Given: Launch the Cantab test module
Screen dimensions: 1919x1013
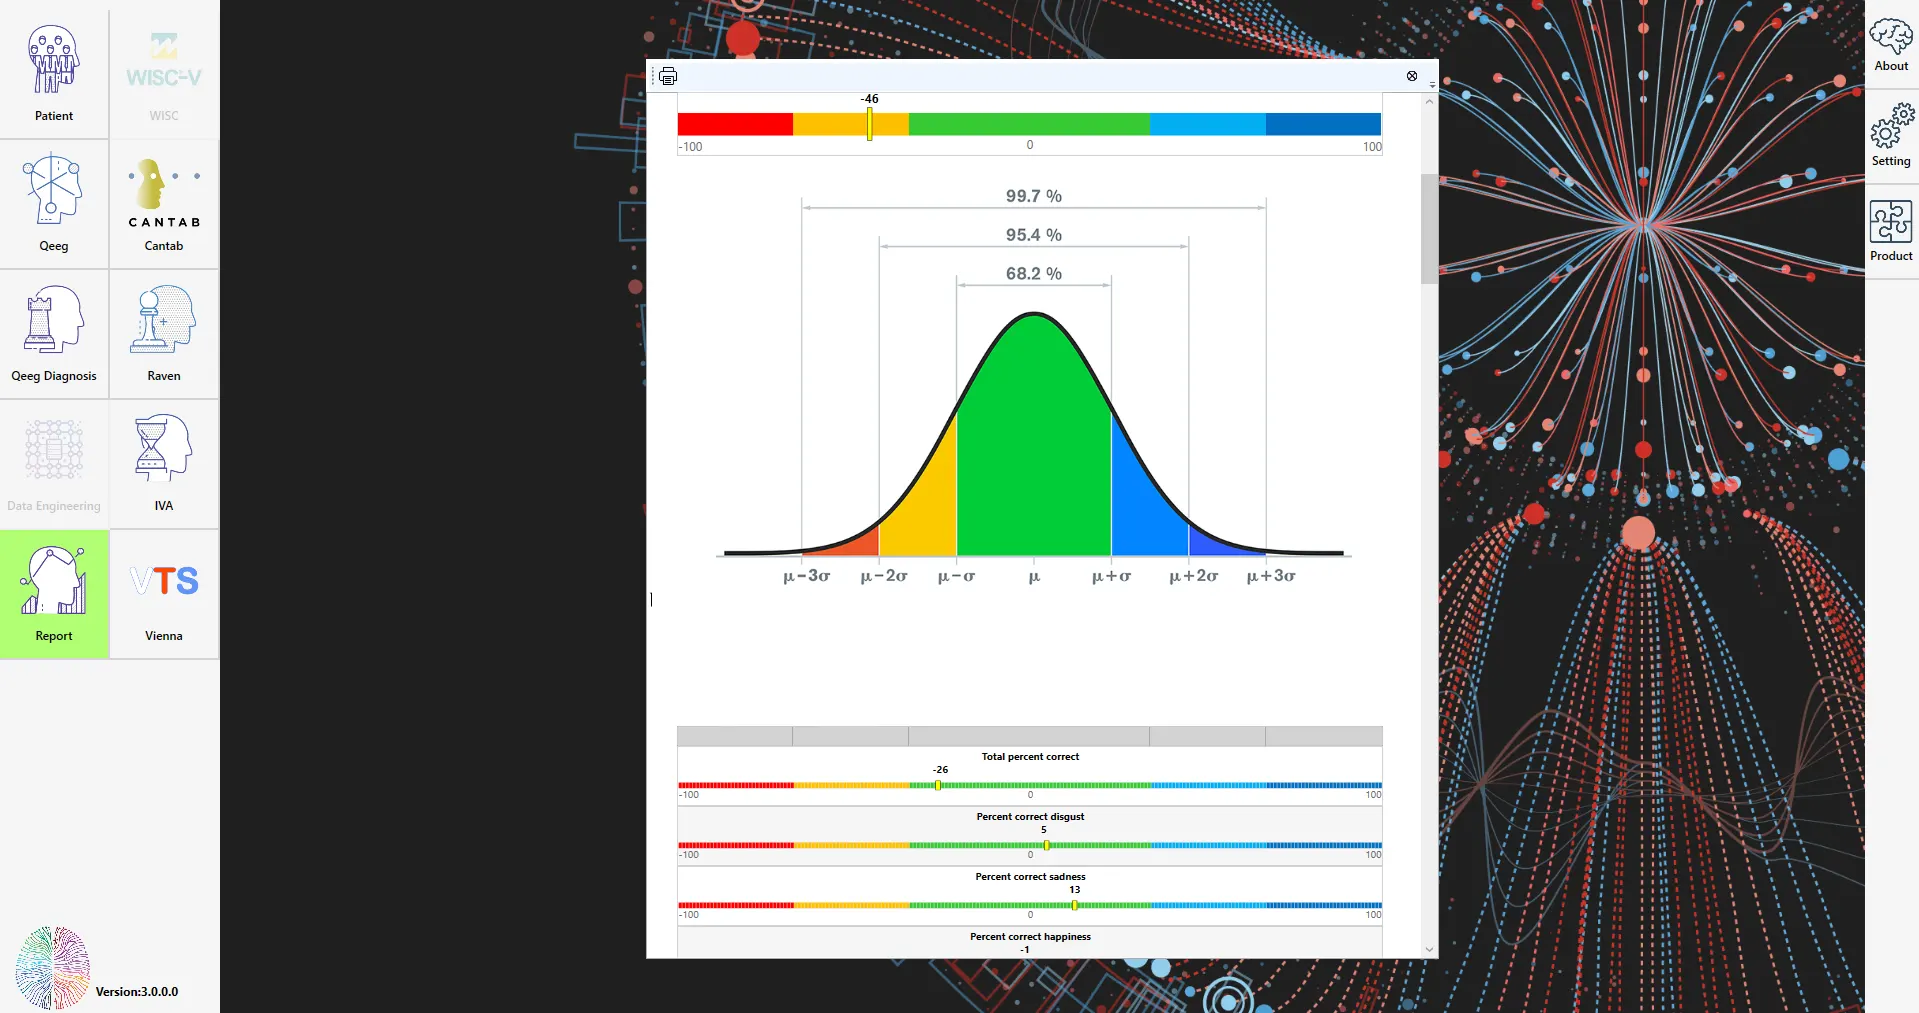Looking at the screenshot, I should coord(164,203).
